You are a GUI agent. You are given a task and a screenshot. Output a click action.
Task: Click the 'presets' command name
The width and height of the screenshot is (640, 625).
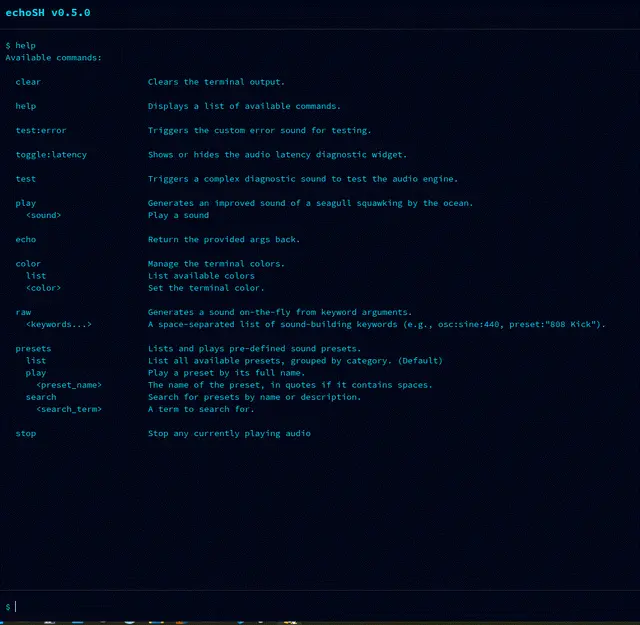[33, 348]
